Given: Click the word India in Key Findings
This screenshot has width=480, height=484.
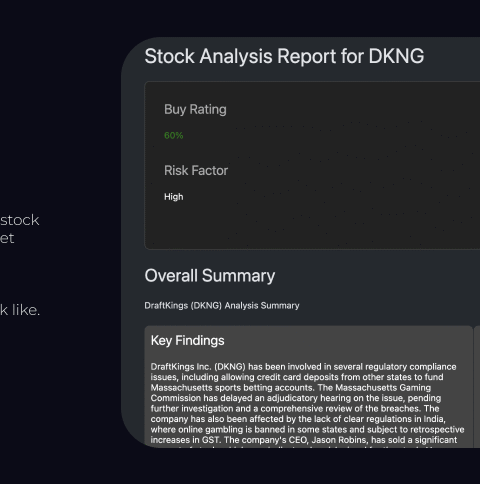Looking at the screenshot, I should click(434, 419).
